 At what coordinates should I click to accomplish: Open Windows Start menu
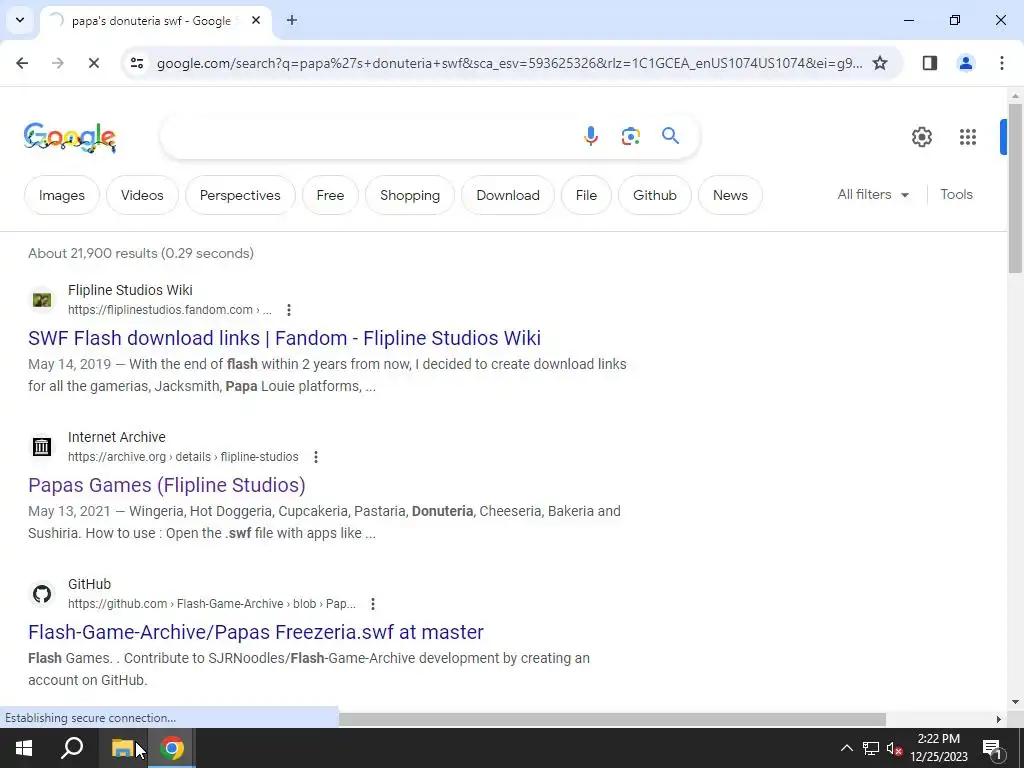point(24,748)
